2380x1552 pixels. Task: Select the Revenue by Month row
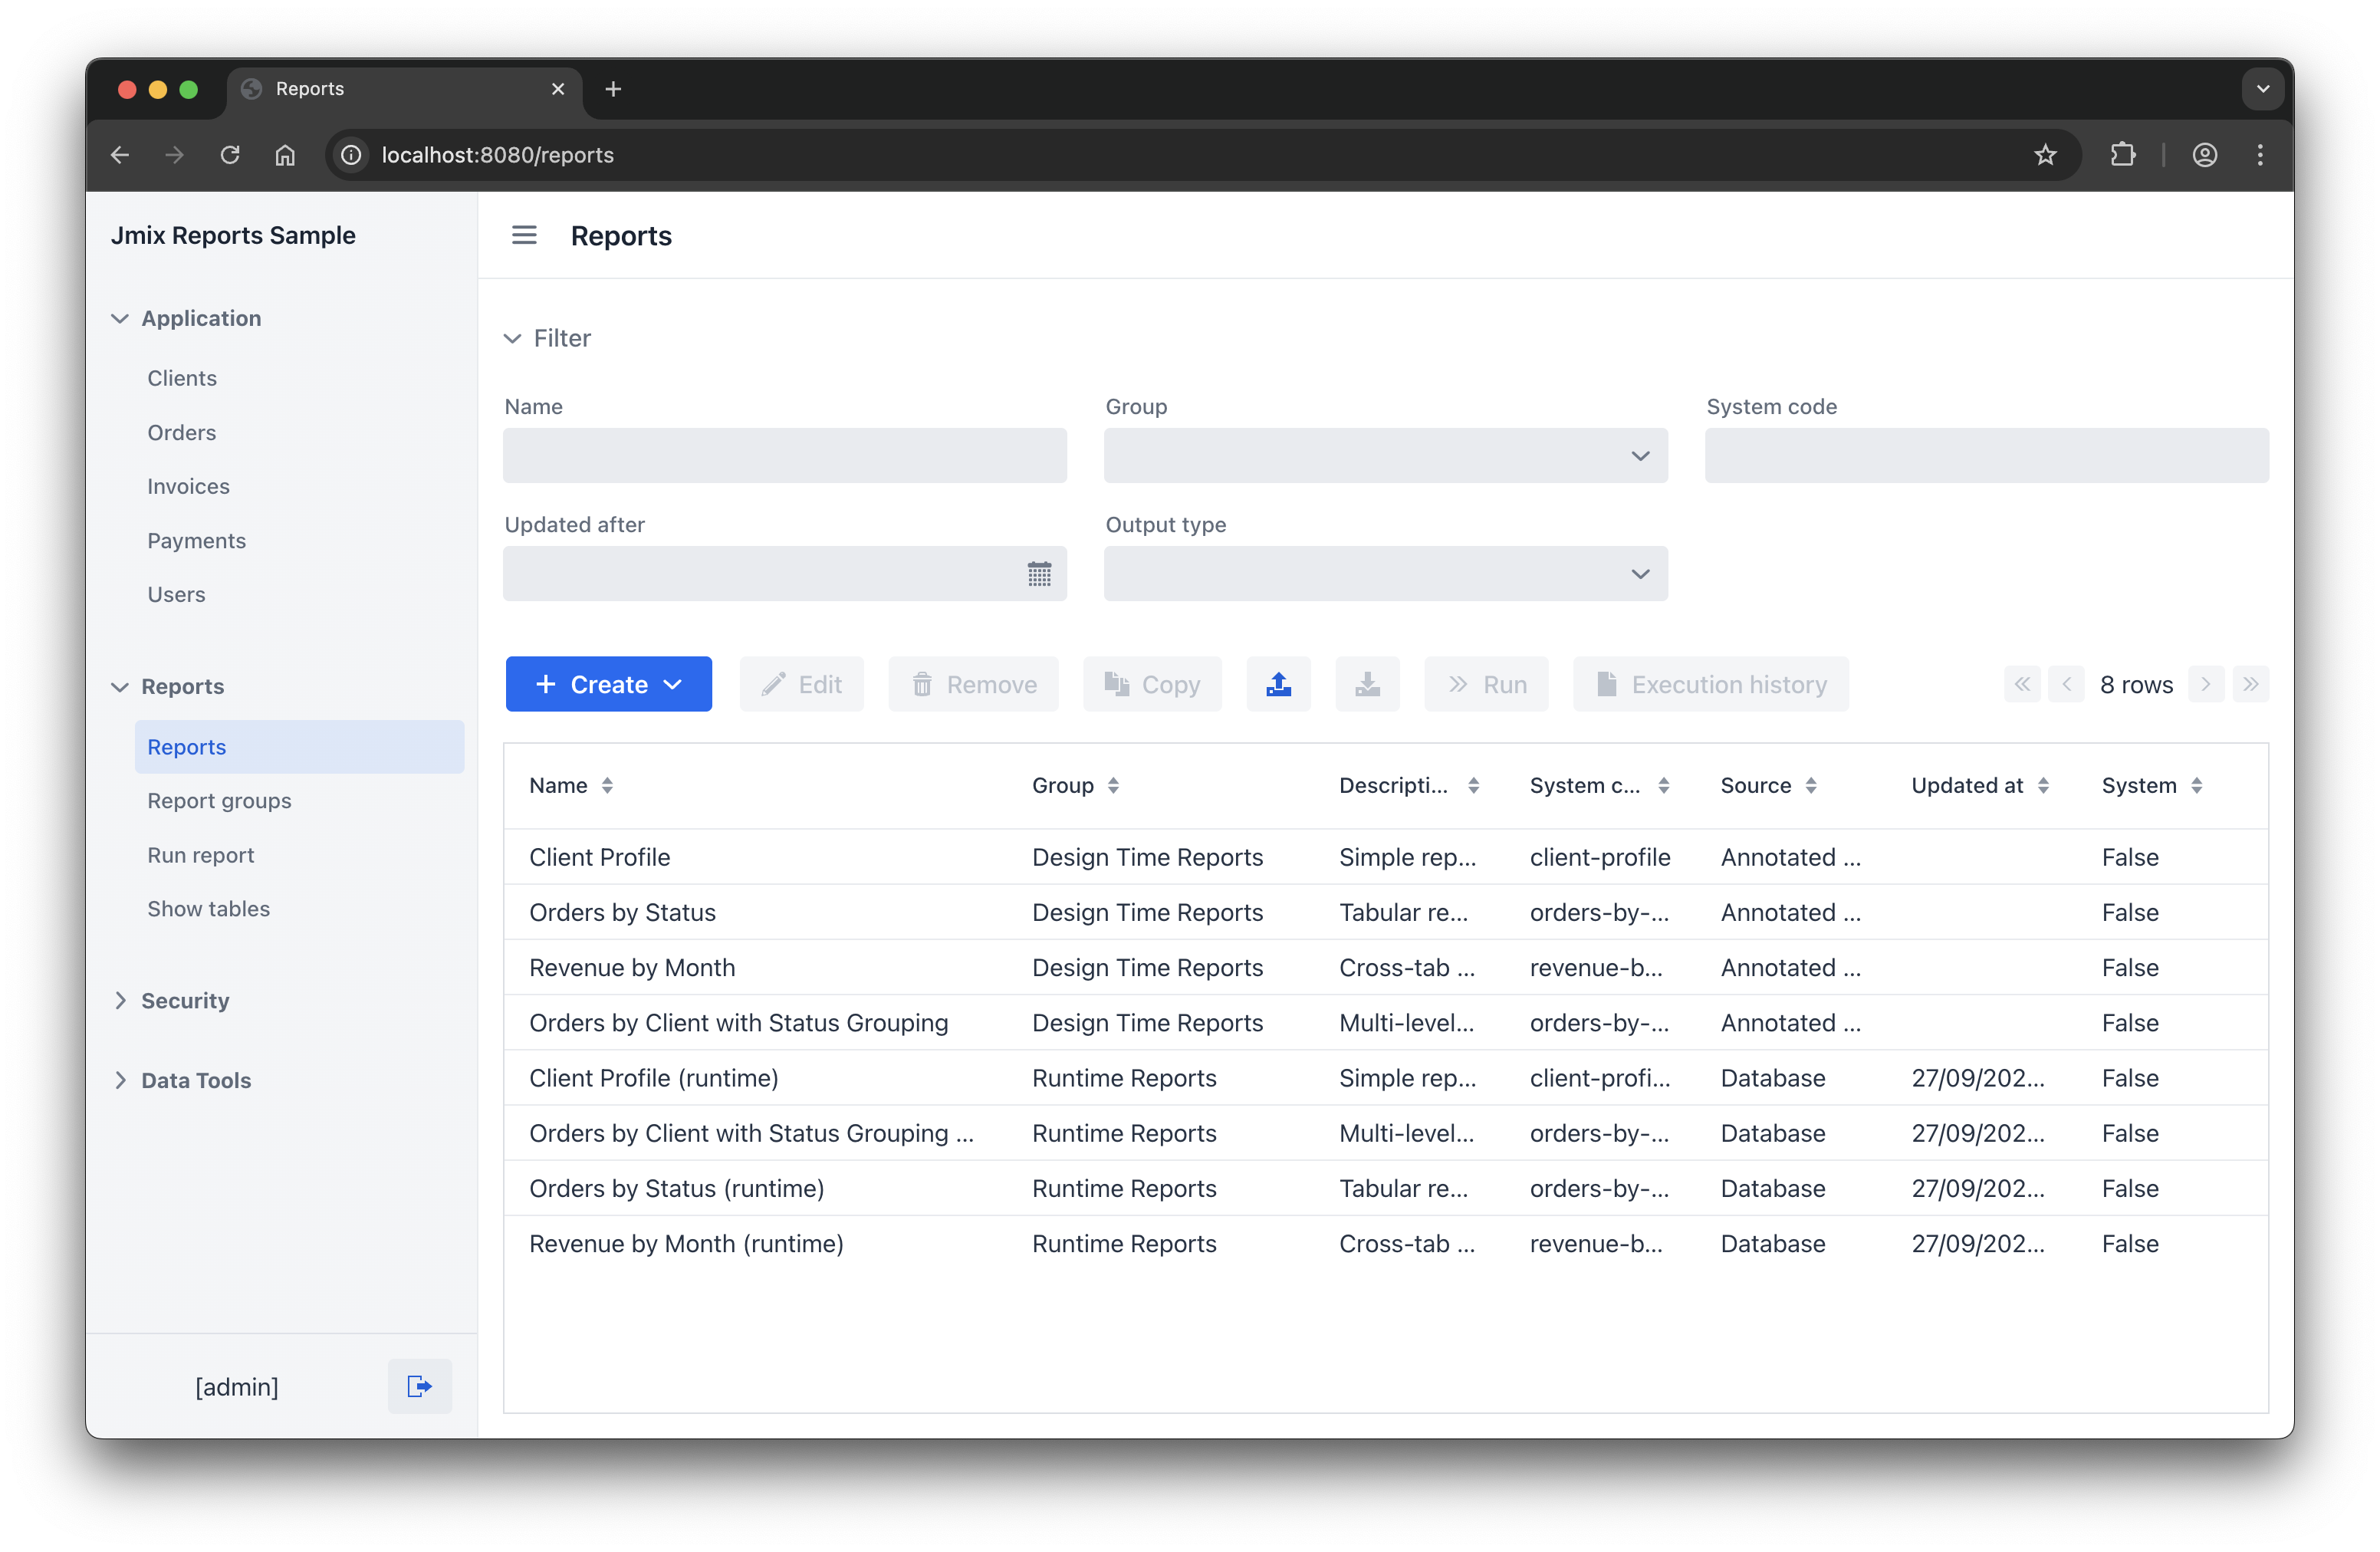(x=632, y=967)
